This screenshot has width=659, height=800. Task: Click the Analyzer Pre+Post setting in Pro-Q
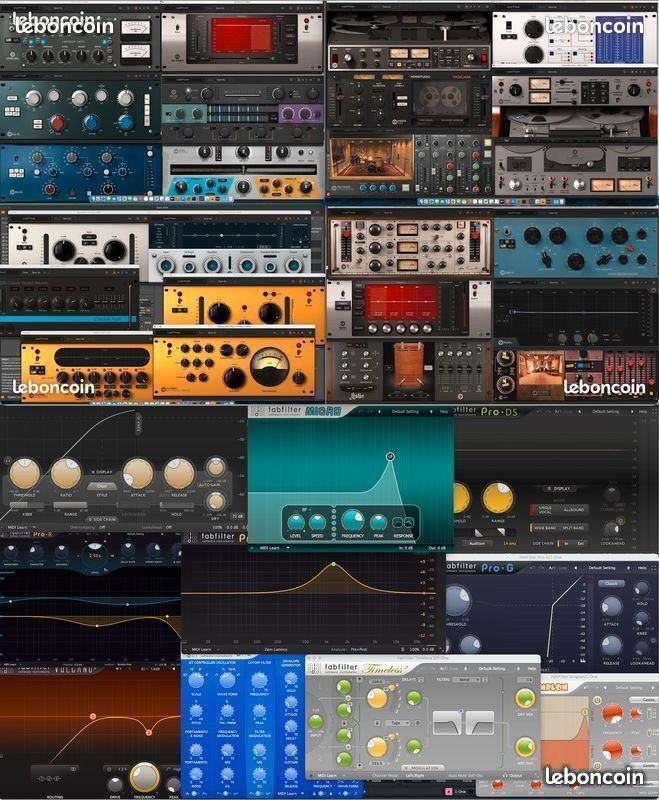coord(359,649)
